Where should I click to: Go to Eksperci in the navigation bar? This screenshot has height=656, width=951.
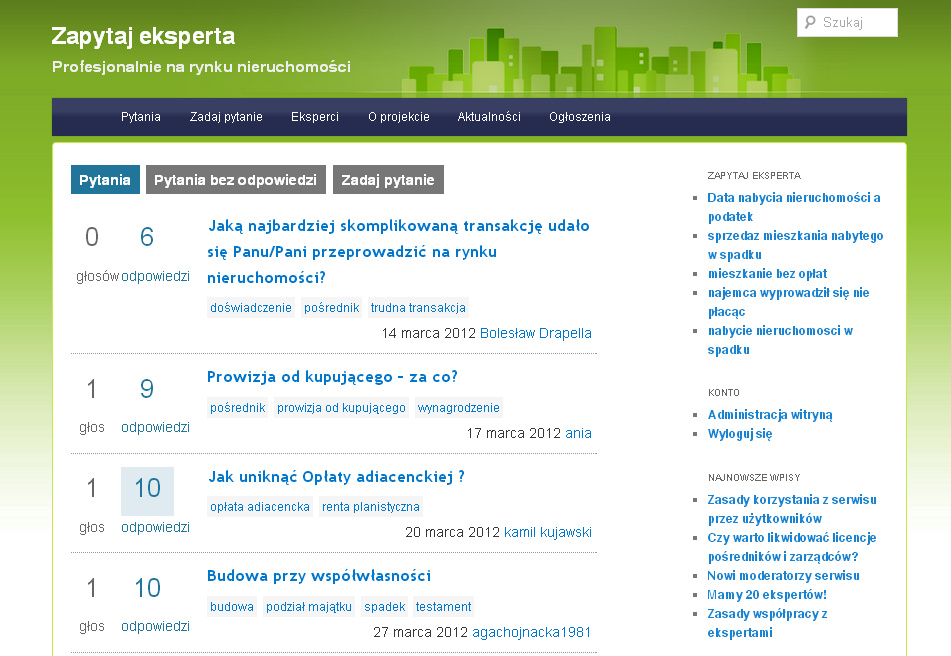click(x=315, y=117)
